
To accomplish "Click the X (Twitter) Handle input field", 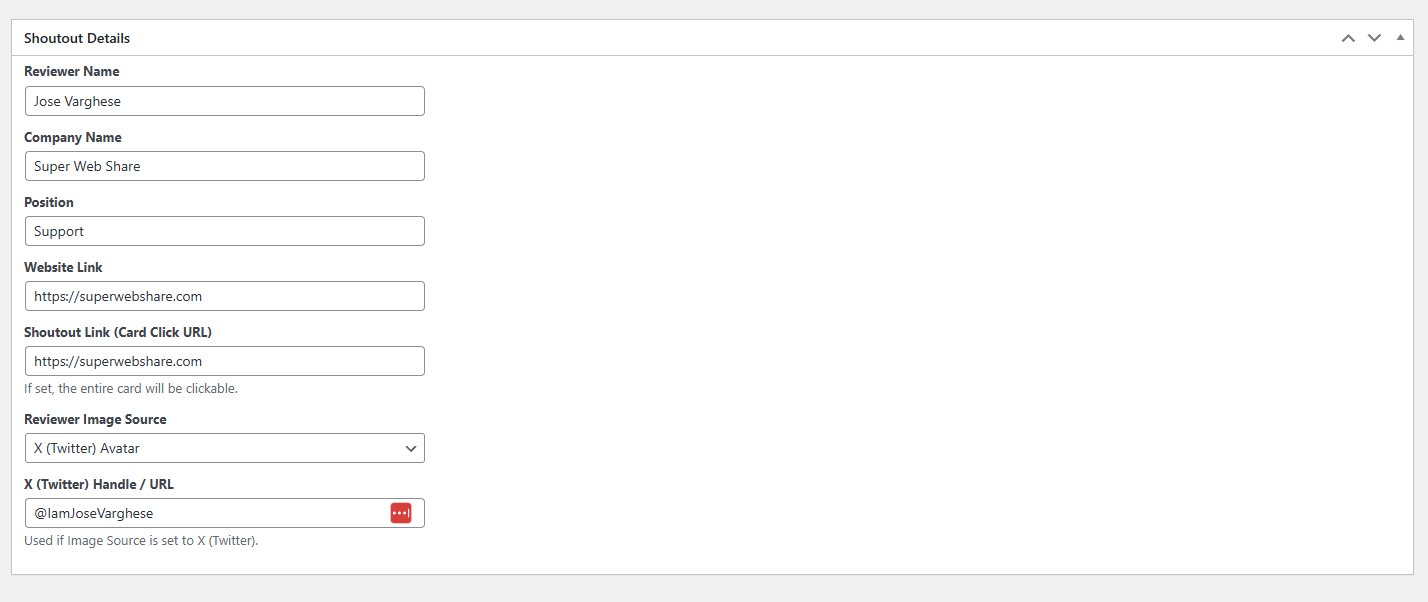I will [205, 513].
